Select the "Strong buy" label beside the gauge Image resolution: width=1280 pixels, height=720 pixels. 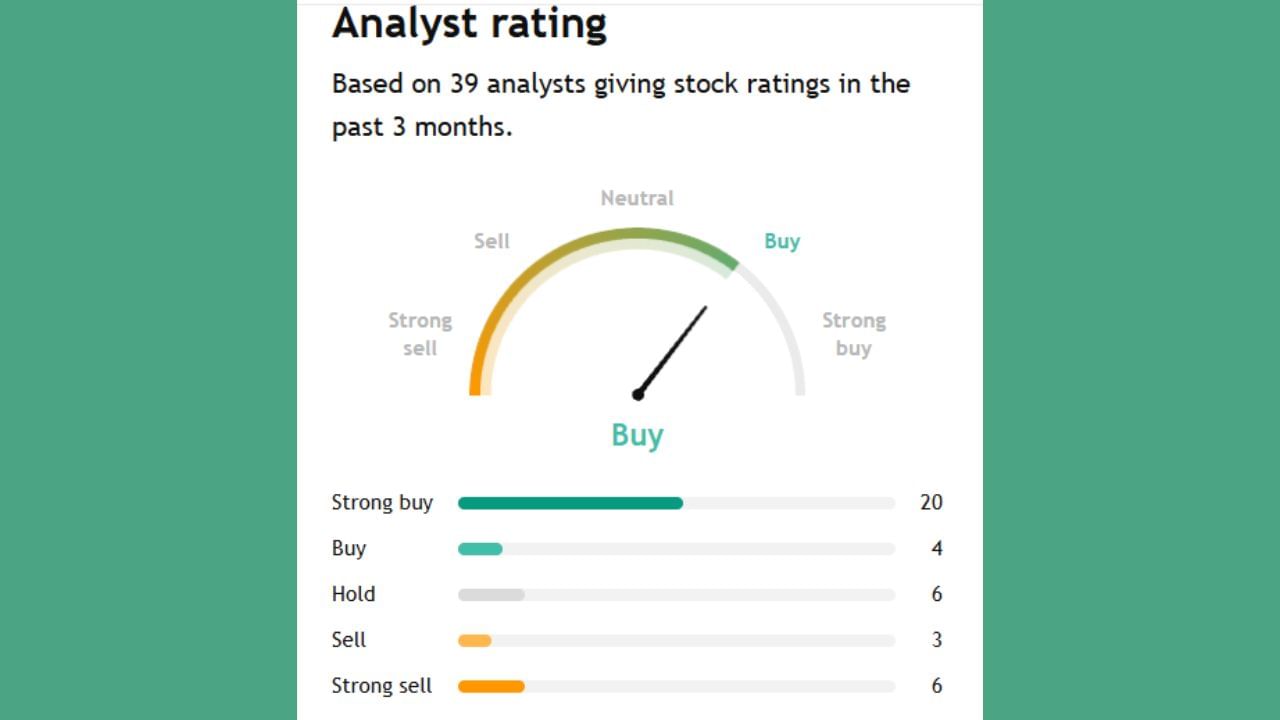[x=853, y=334]
